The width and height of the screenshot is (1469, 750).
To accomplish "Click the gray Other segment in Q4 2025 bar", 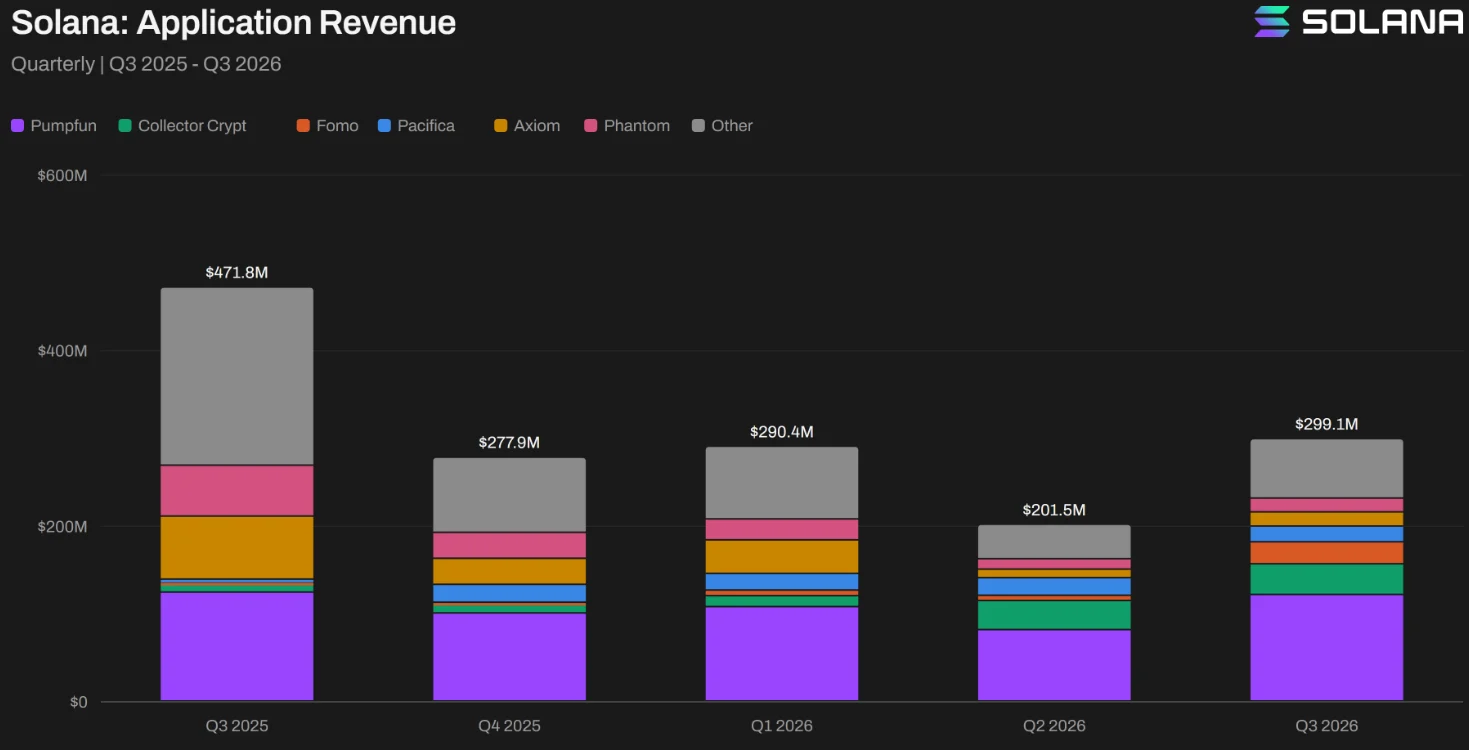I will [509, 495].
